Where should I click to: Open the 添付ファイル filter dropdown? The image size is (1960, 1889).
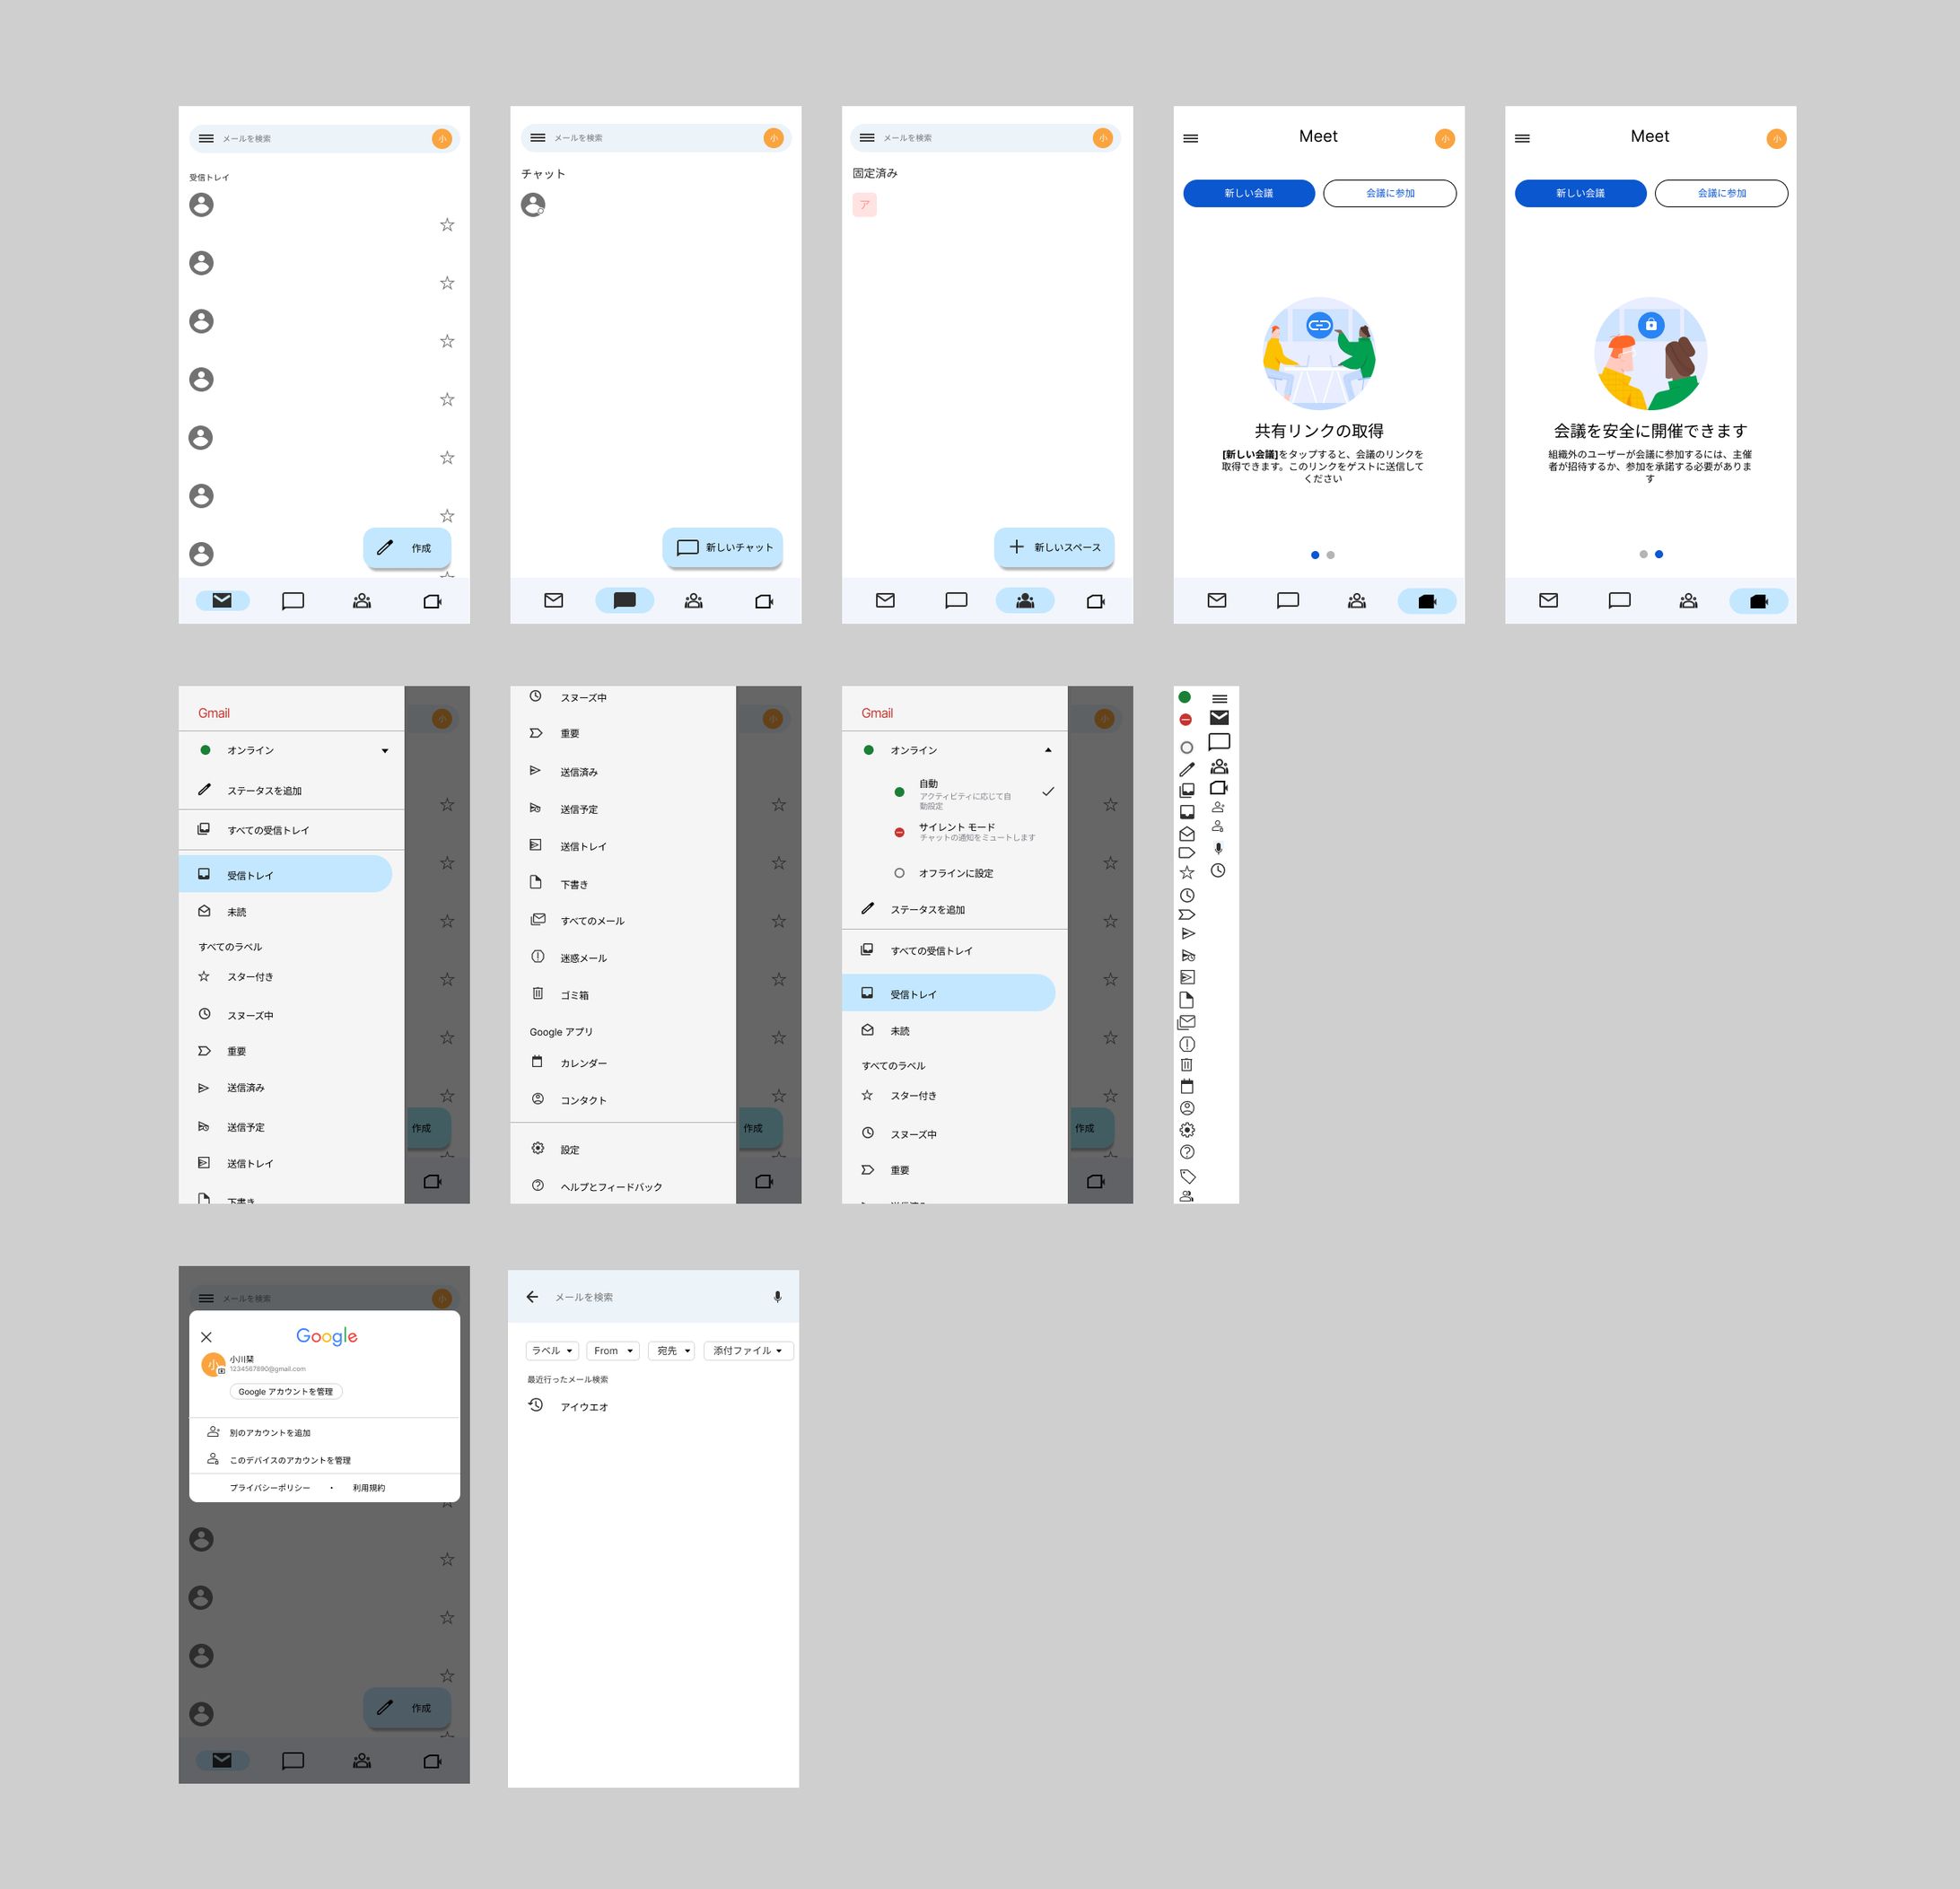pos(748,1351)
